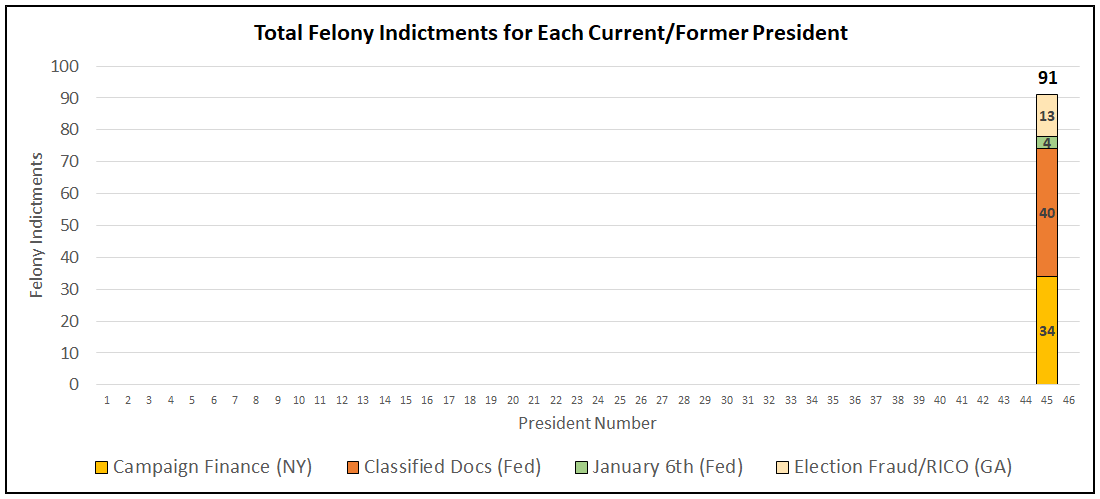
Task: Select the January 6th (Fed) legend label
Action: (669, 467)
